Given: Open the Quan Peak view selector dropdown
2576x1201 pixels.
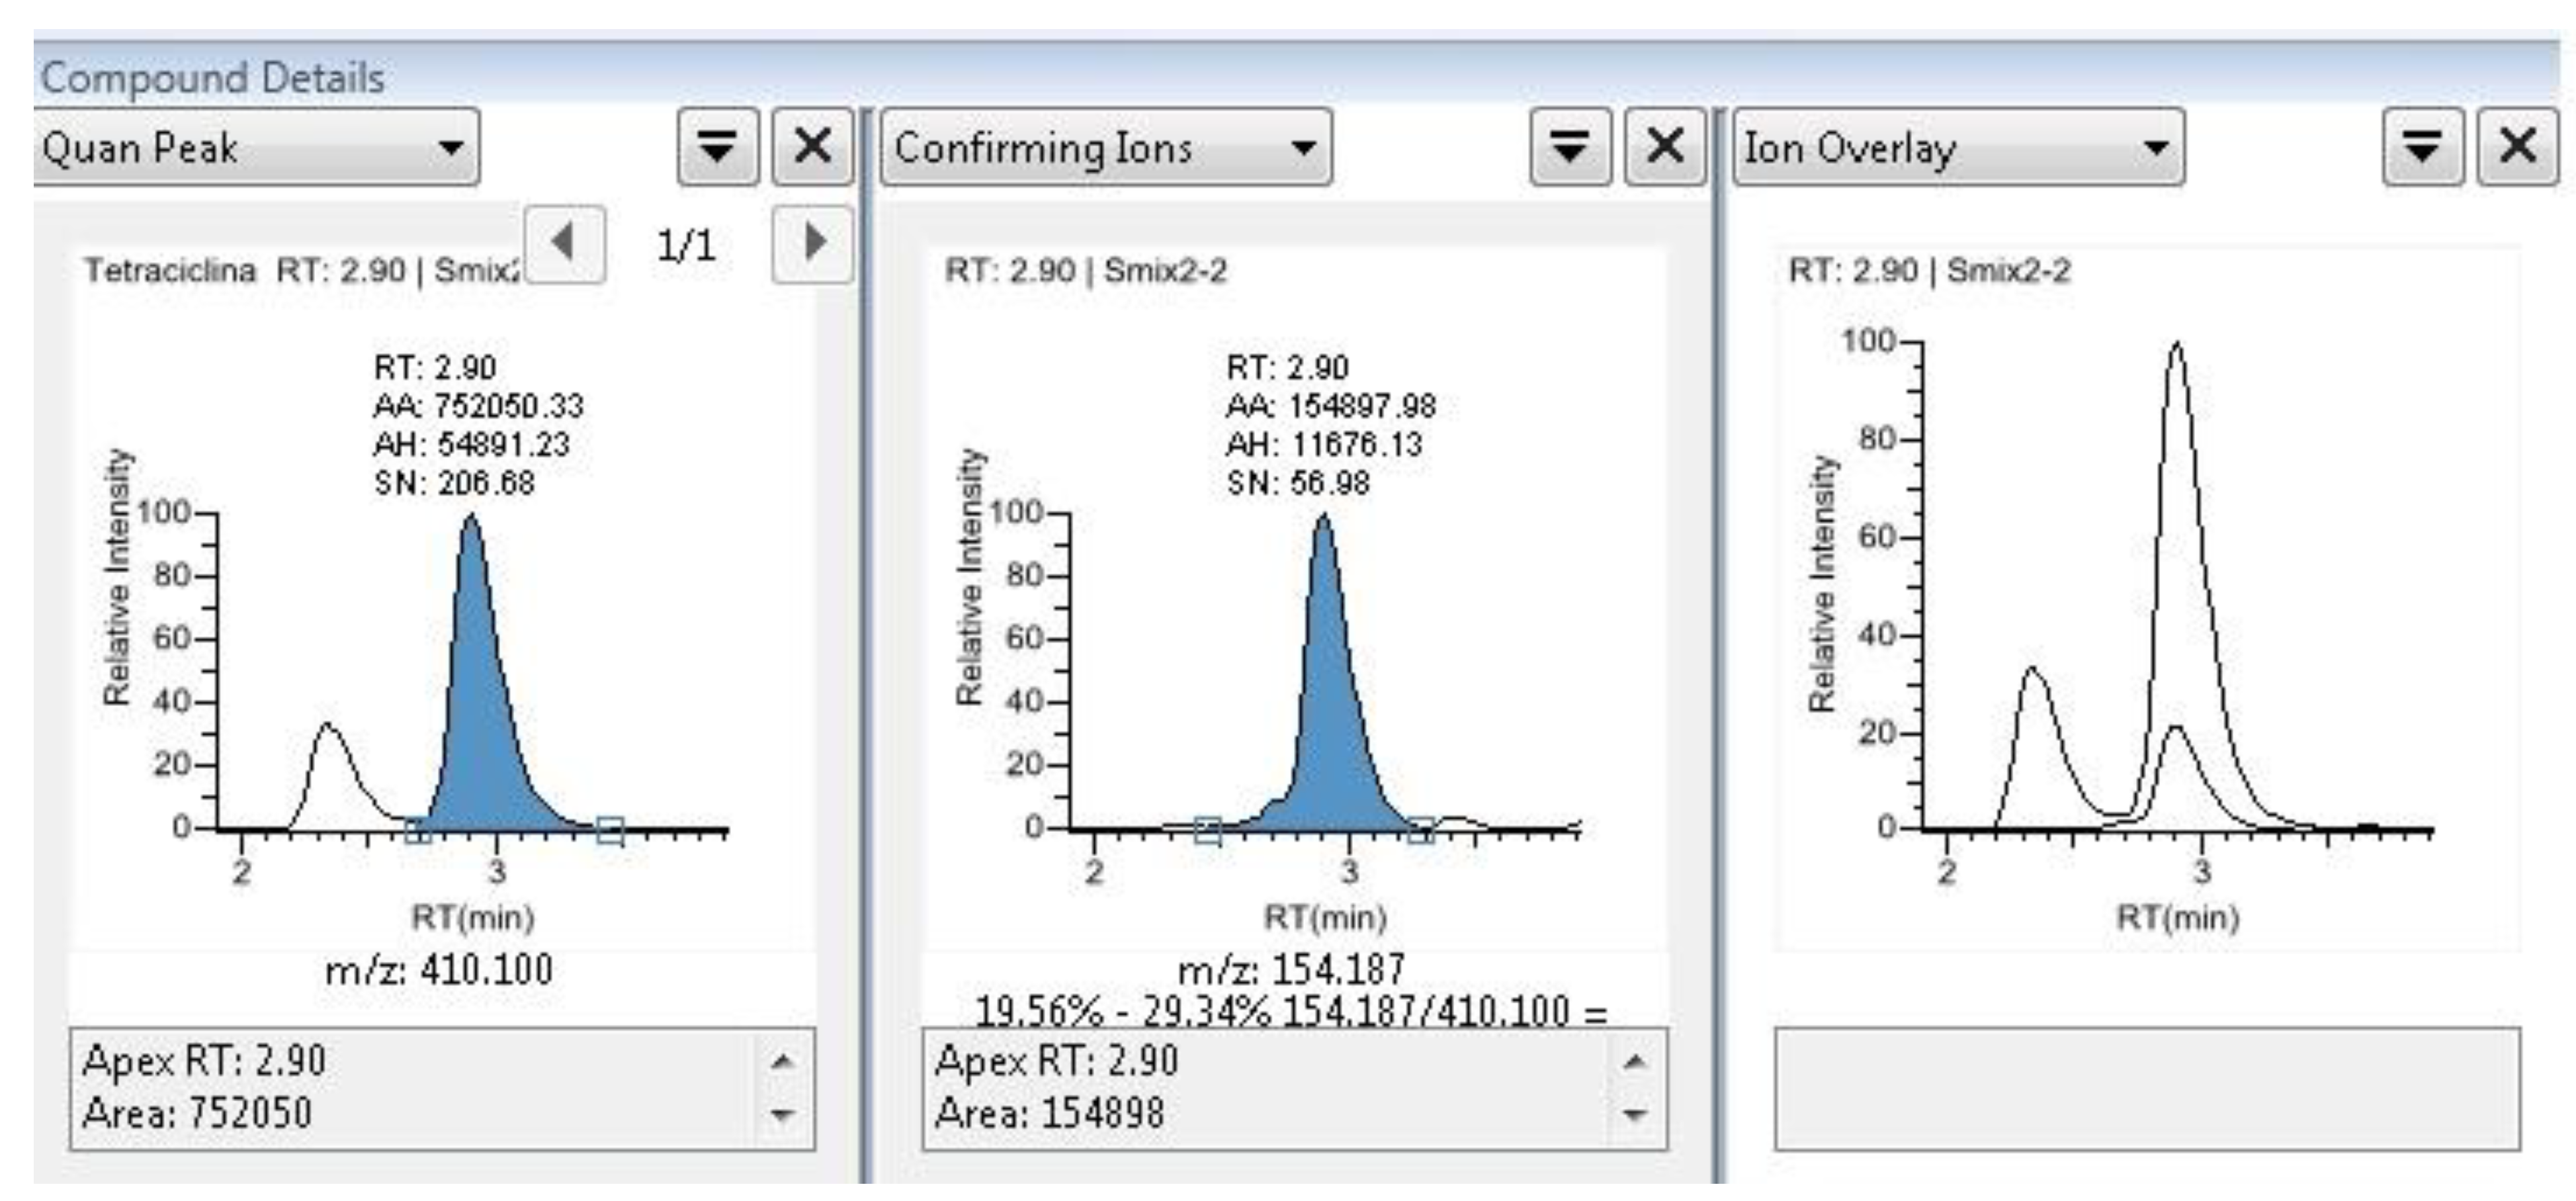Looking at the screenshot, I should pos(250,151).
